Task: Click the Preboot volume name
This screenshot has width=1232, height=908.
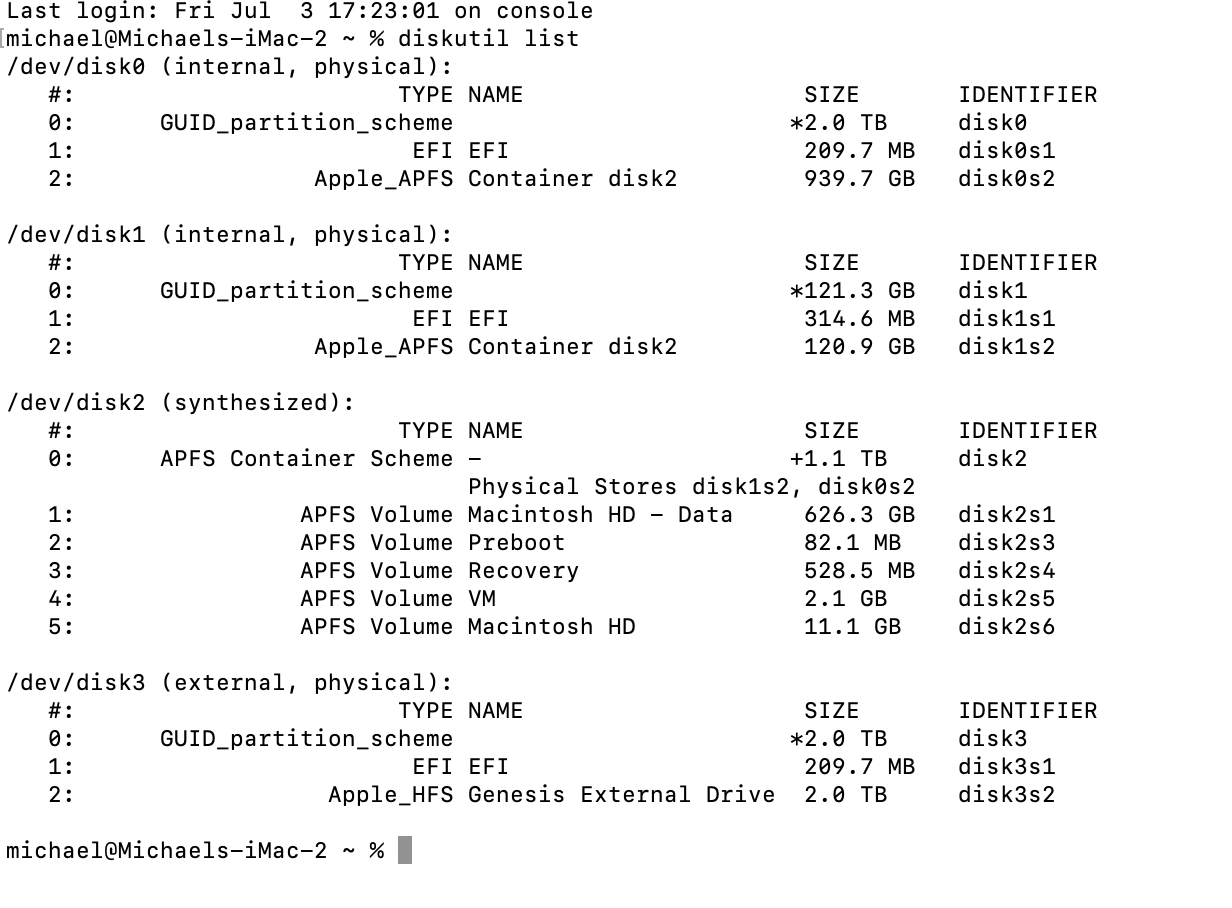Action: (516, 543)
